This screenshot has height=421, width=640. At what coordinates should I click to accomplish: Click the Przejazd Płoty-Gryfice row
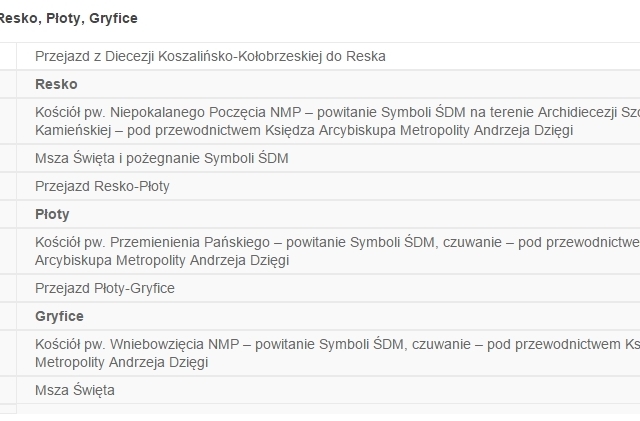point(328,288)
